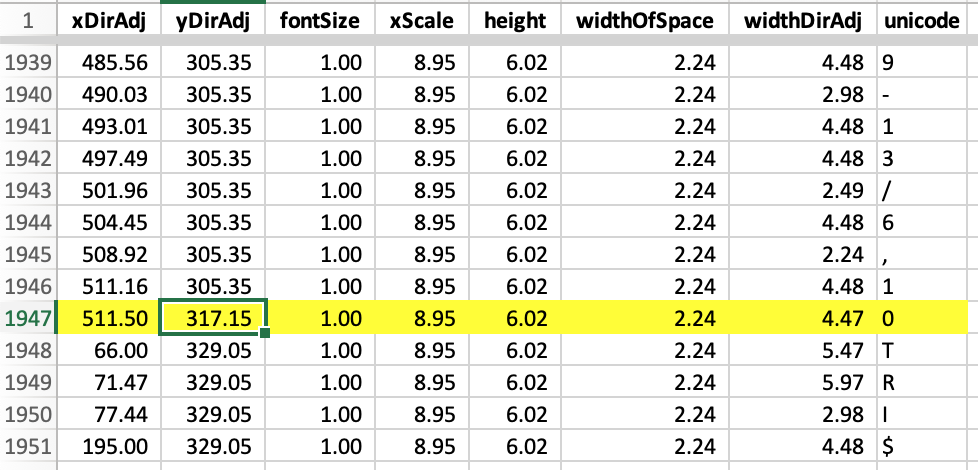Click the active cell showing 317.15
978x470 pixels.
pos(212,318)
